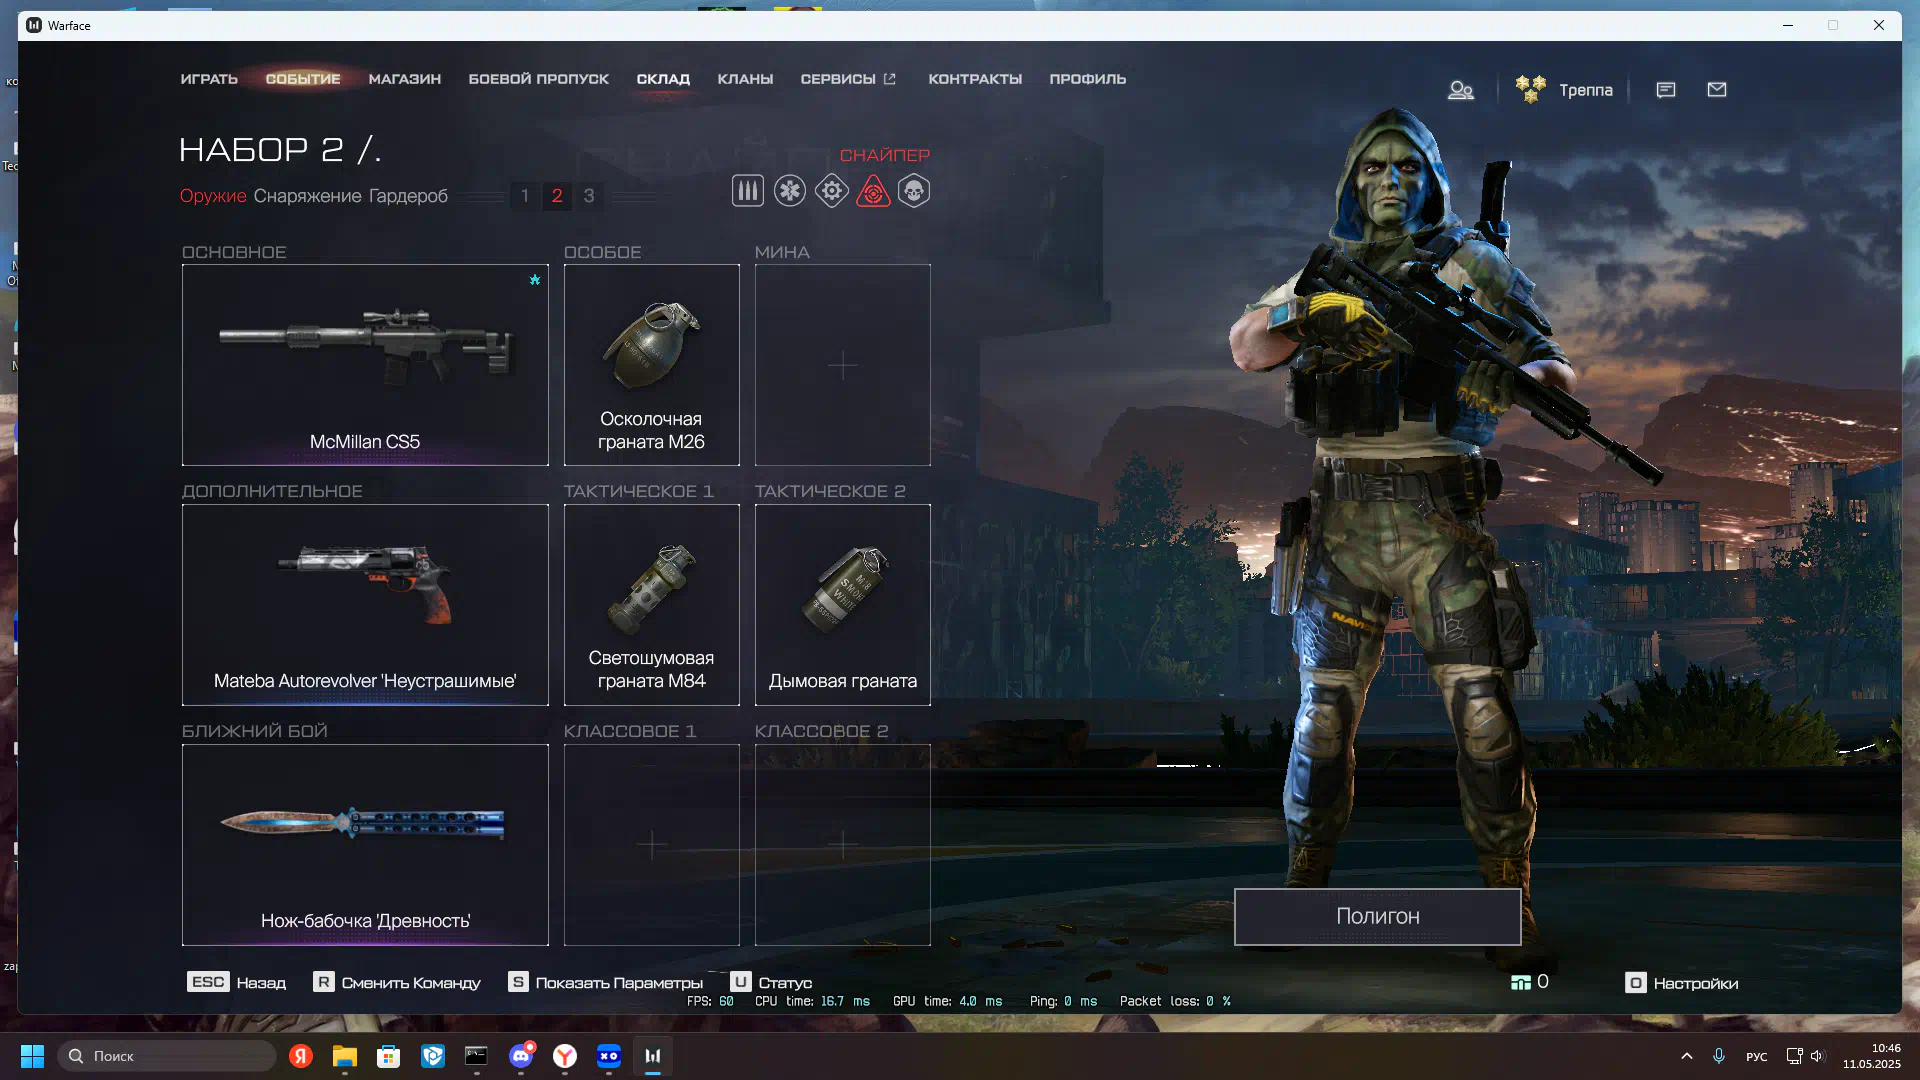The width and height of the screenshot is (1920, 1080).
Task: Open Yandex Browser from the taskbar
Action: pyautogui.click(x=565, y=1056)
